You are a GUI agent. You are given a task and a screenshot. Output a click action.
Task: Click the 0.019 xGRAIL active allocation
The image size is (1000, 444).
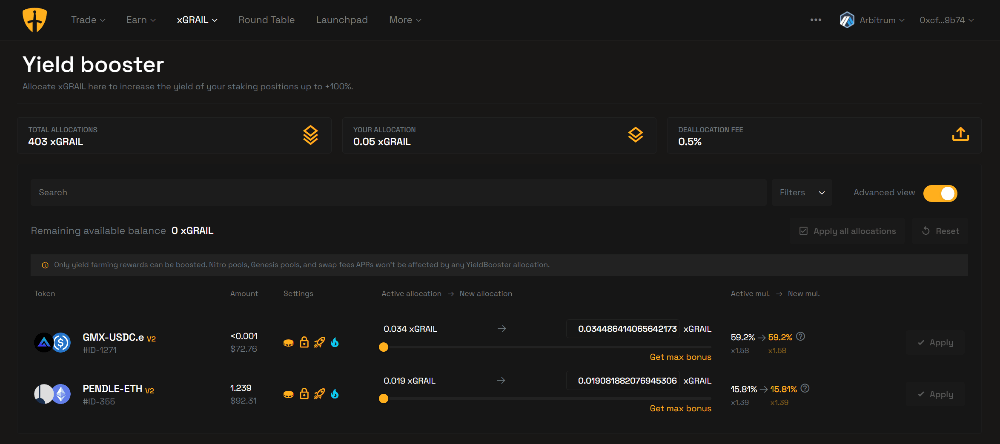[409, 381]
